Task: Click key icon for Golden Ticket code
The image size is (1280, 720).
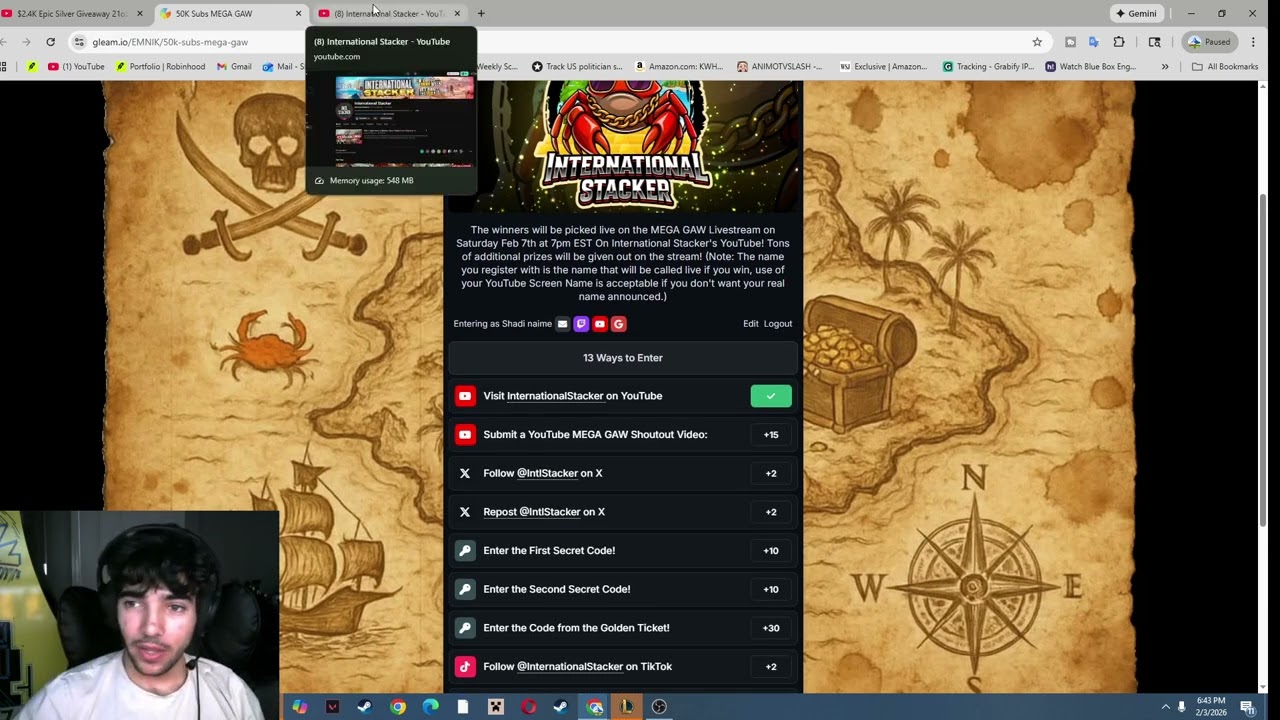Action: (465, 628)
